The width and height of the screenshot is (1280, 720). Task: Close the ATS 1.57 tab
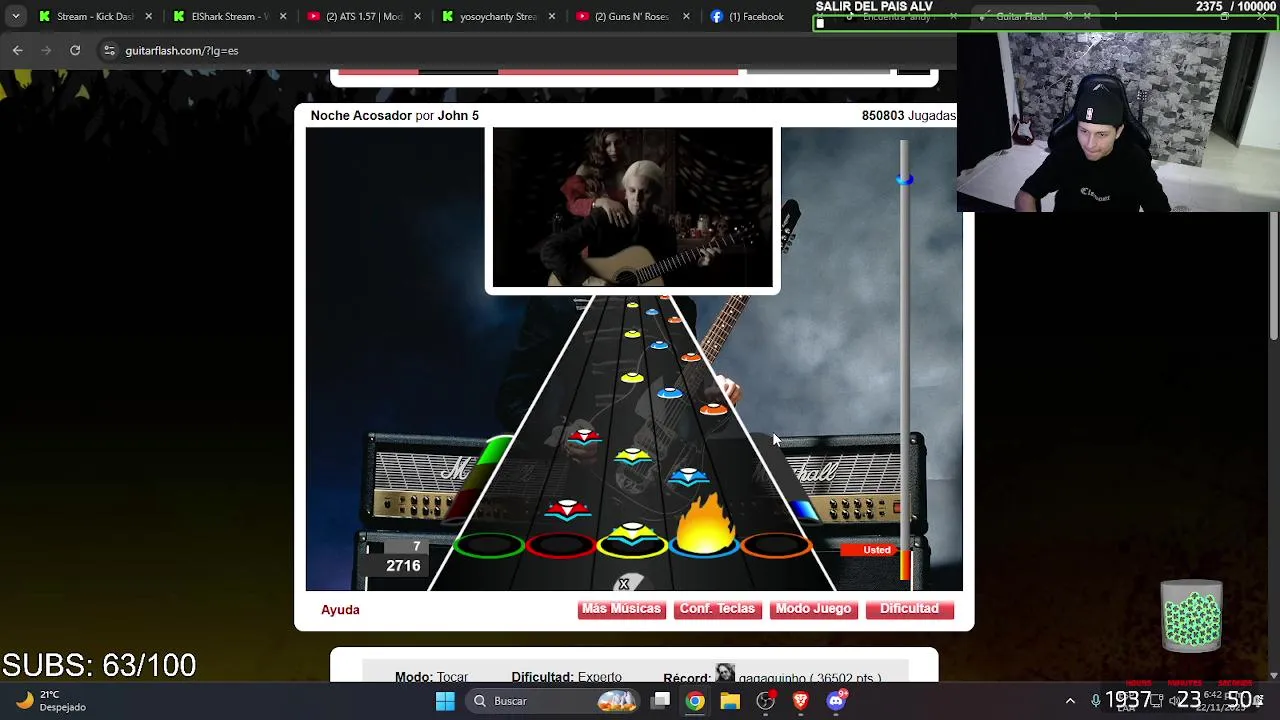pyautogui.click(x=417, y=16)
